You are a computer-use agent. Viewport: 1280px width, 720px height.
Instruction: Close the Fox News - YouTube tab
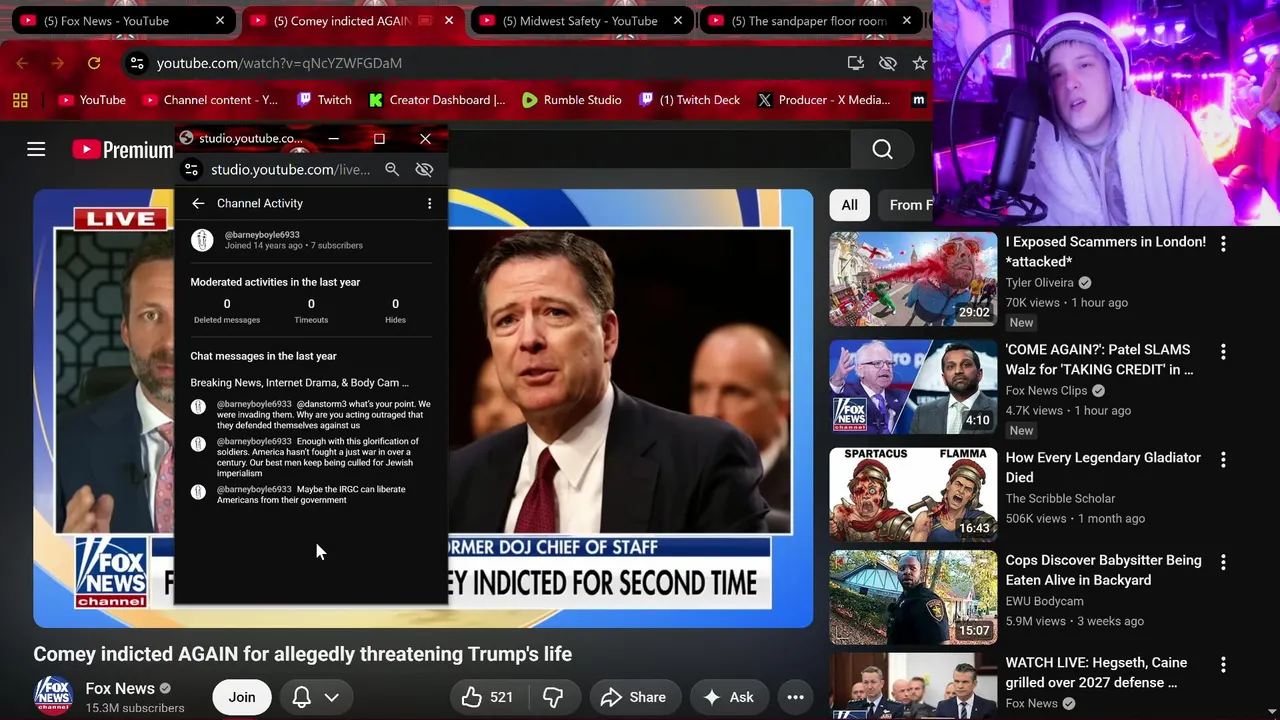tap(220, 21)
